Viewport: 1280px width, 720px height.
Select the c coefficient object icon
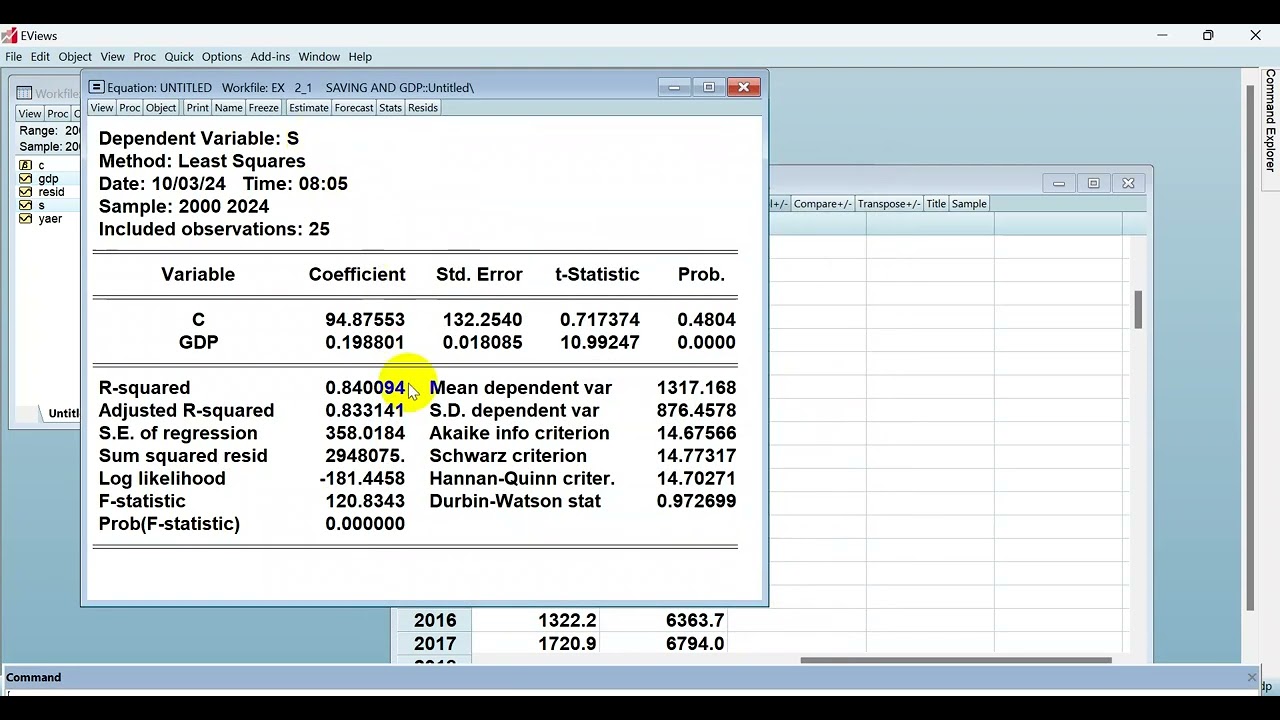25,165
